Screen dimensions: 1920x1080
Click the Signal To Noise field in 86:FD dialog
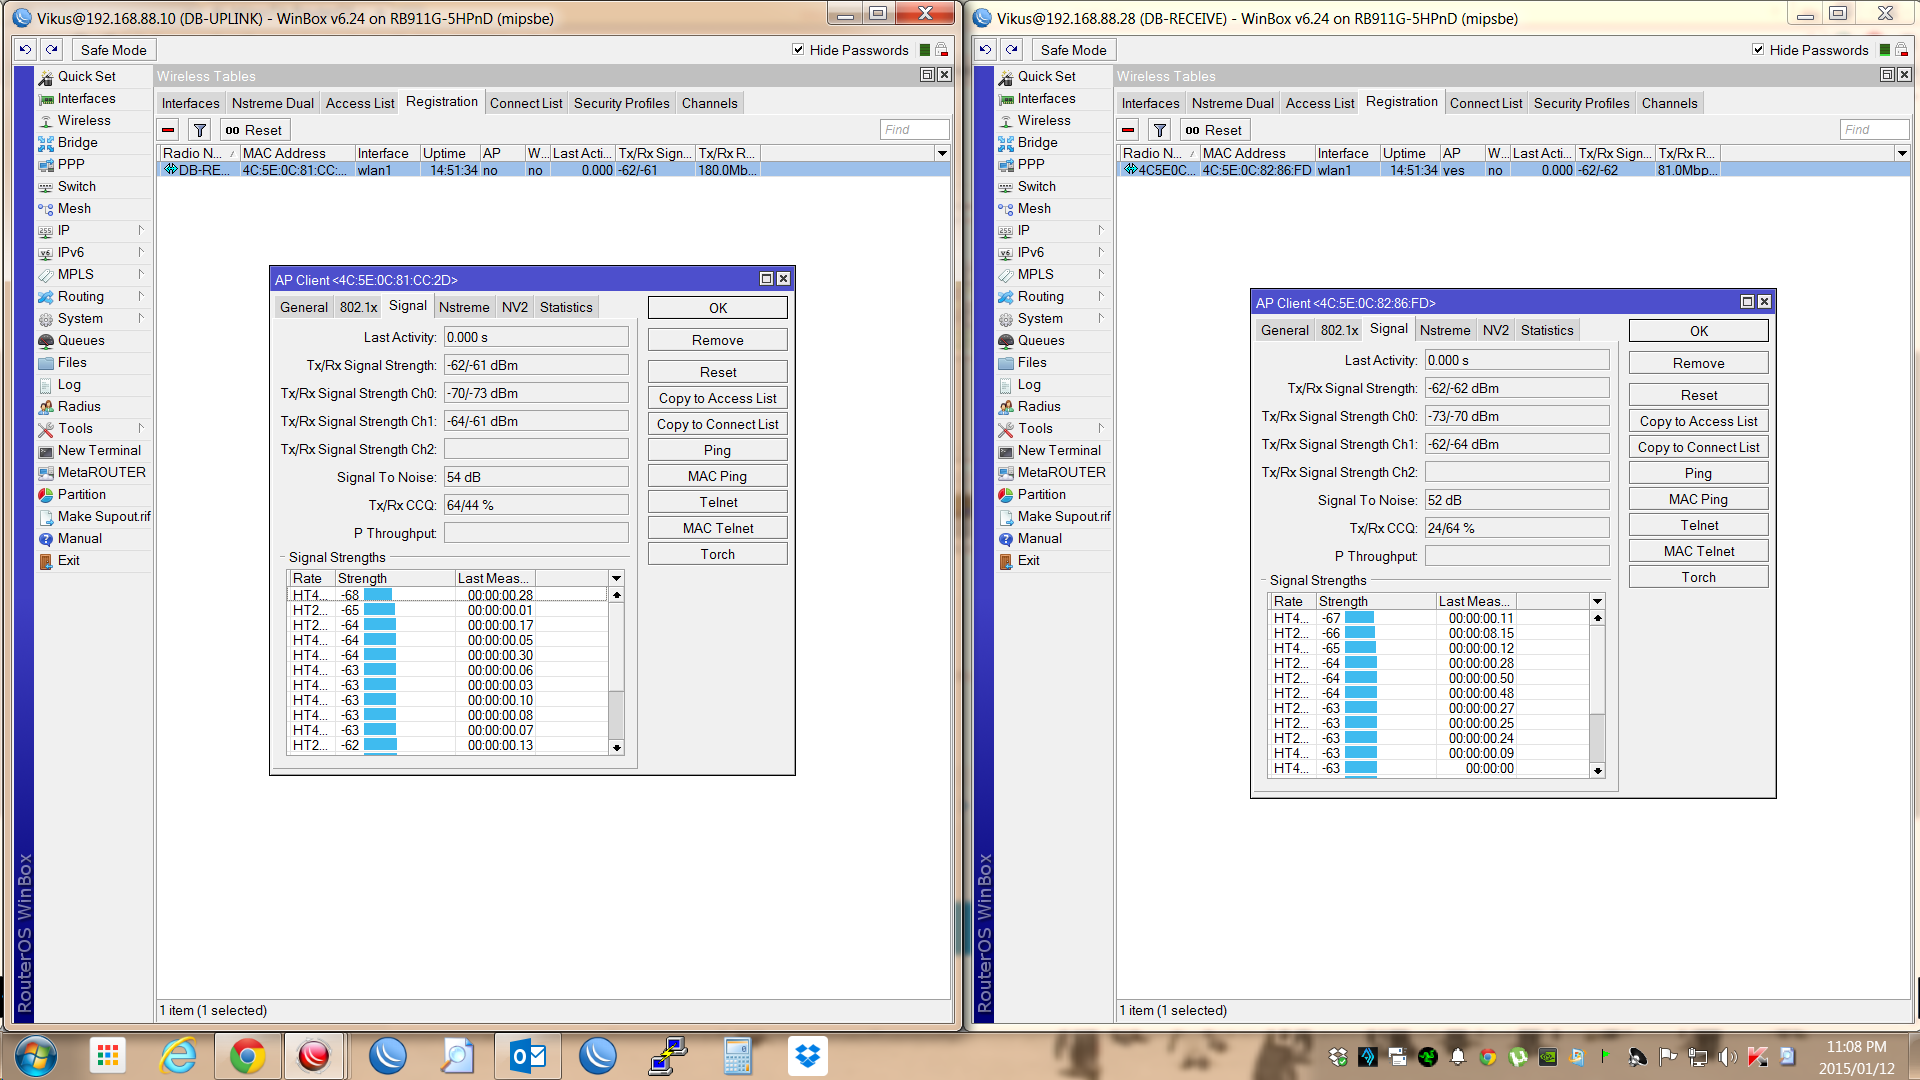click(1517, 500)
